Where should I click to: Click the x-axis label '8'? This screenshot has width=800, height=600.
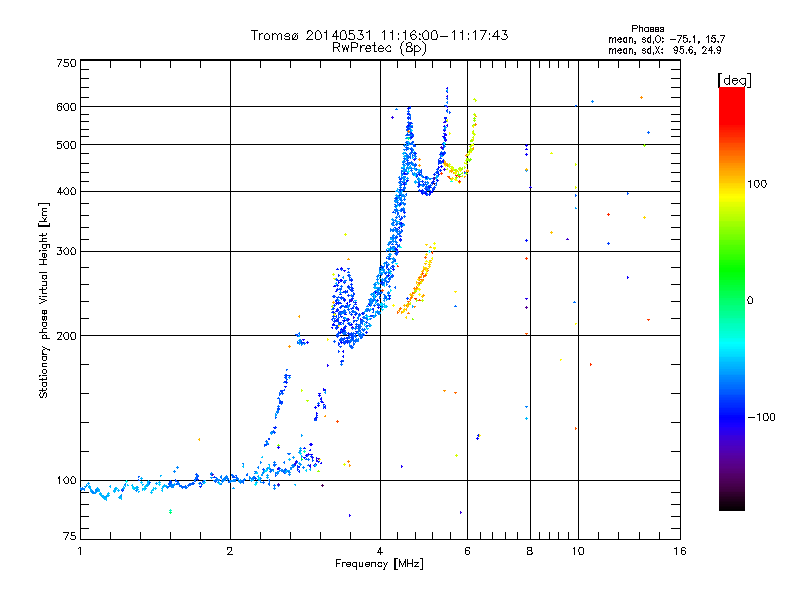[530, 551]
